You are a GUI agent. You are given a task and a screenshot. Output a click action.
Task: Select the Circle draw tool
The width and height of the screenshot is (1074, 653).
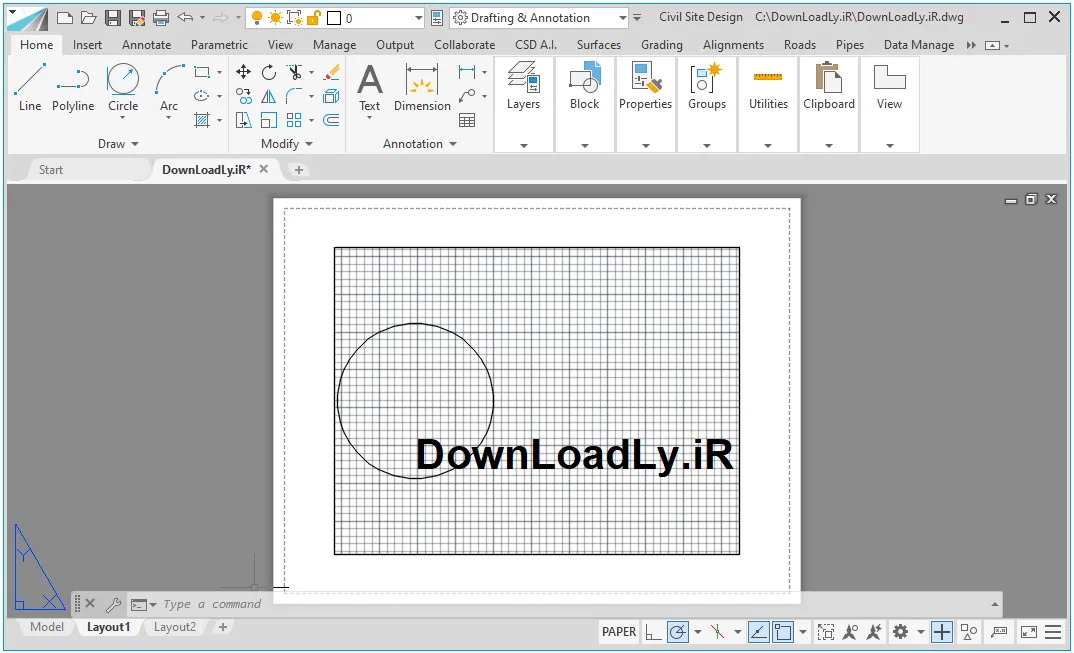click(123, 87)
